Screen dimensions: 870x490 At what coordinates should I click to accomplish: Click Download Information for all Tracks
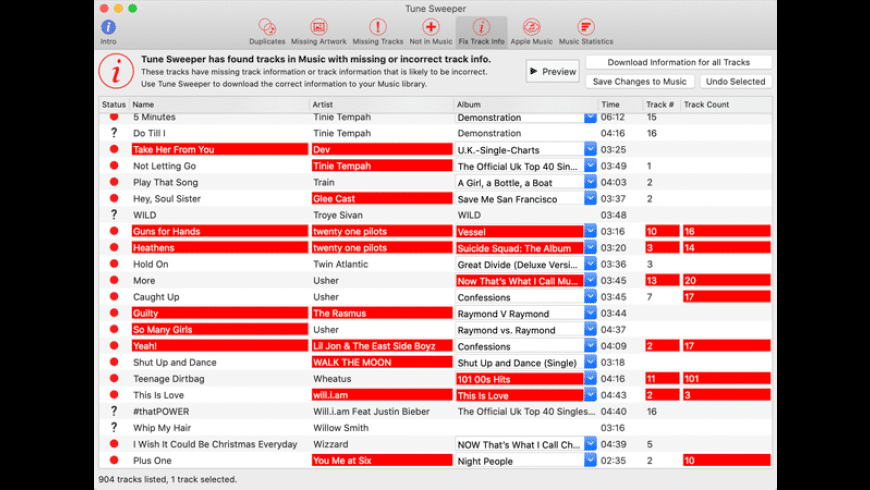point(679,62)
